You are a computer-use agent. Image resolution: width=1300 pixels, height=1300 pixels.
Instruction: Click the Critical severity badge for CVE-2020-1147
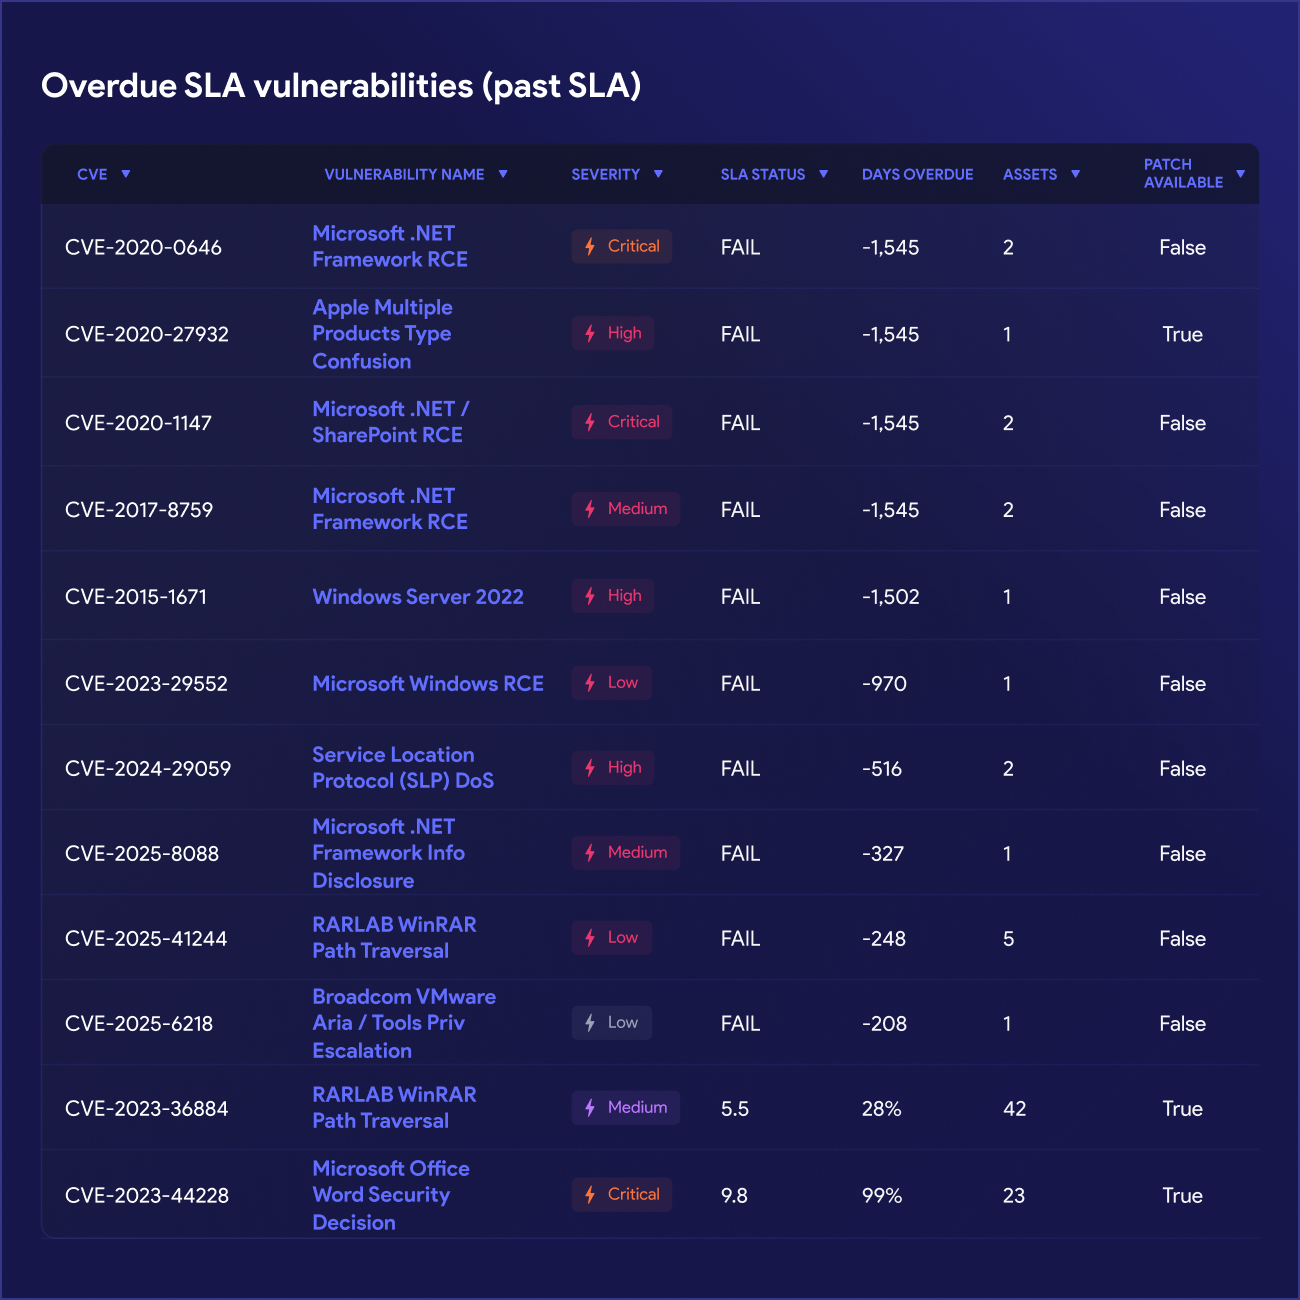pos(621,422)
